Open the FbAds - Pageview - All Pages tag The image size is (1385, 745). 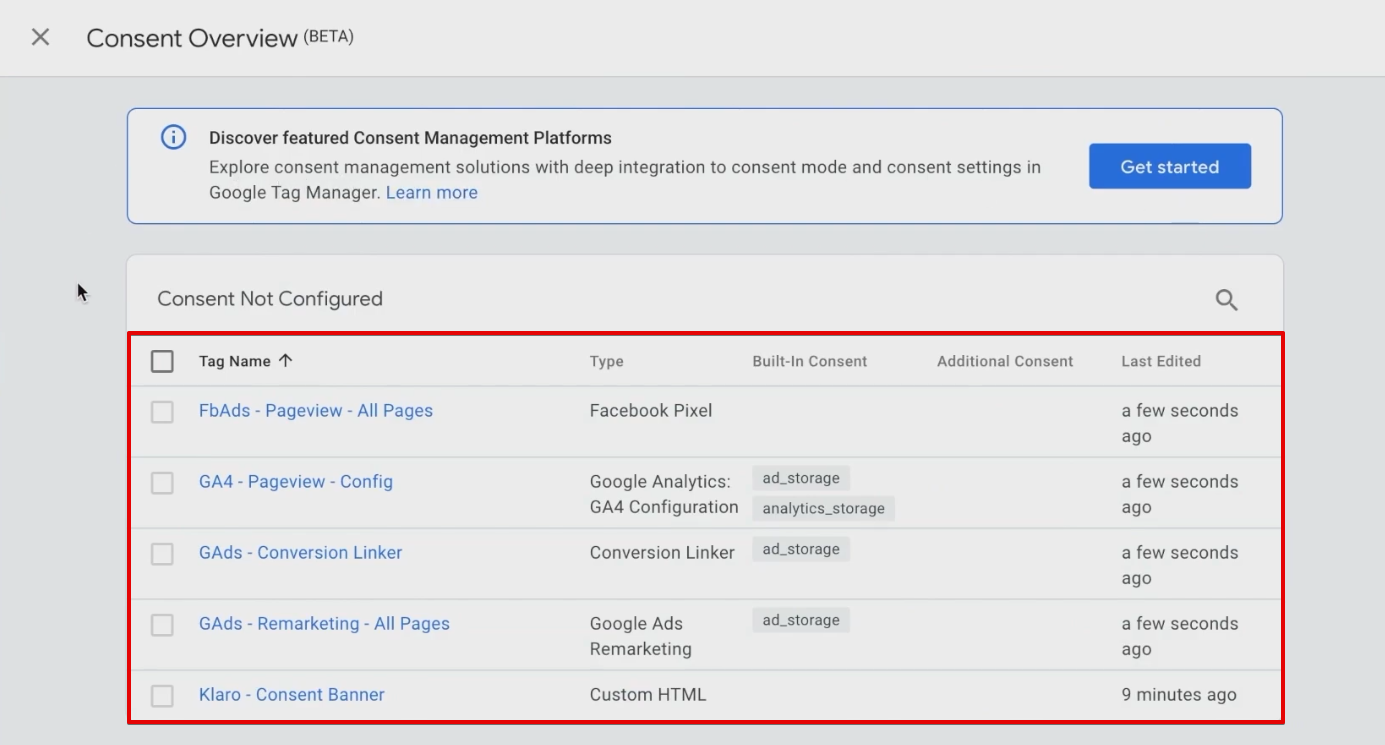(316, 411)
